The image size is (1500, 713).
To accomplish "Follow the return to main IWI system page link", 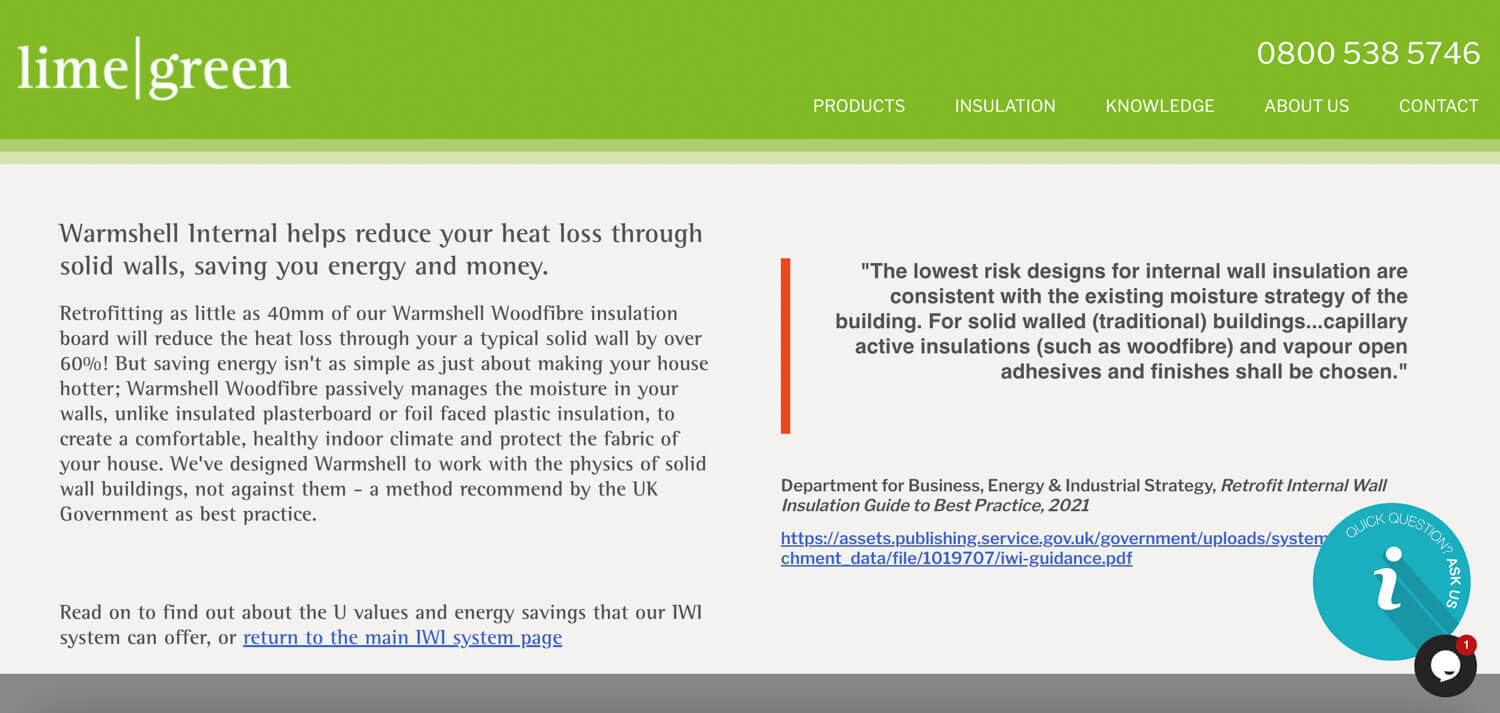I will (x=402, y=638).
